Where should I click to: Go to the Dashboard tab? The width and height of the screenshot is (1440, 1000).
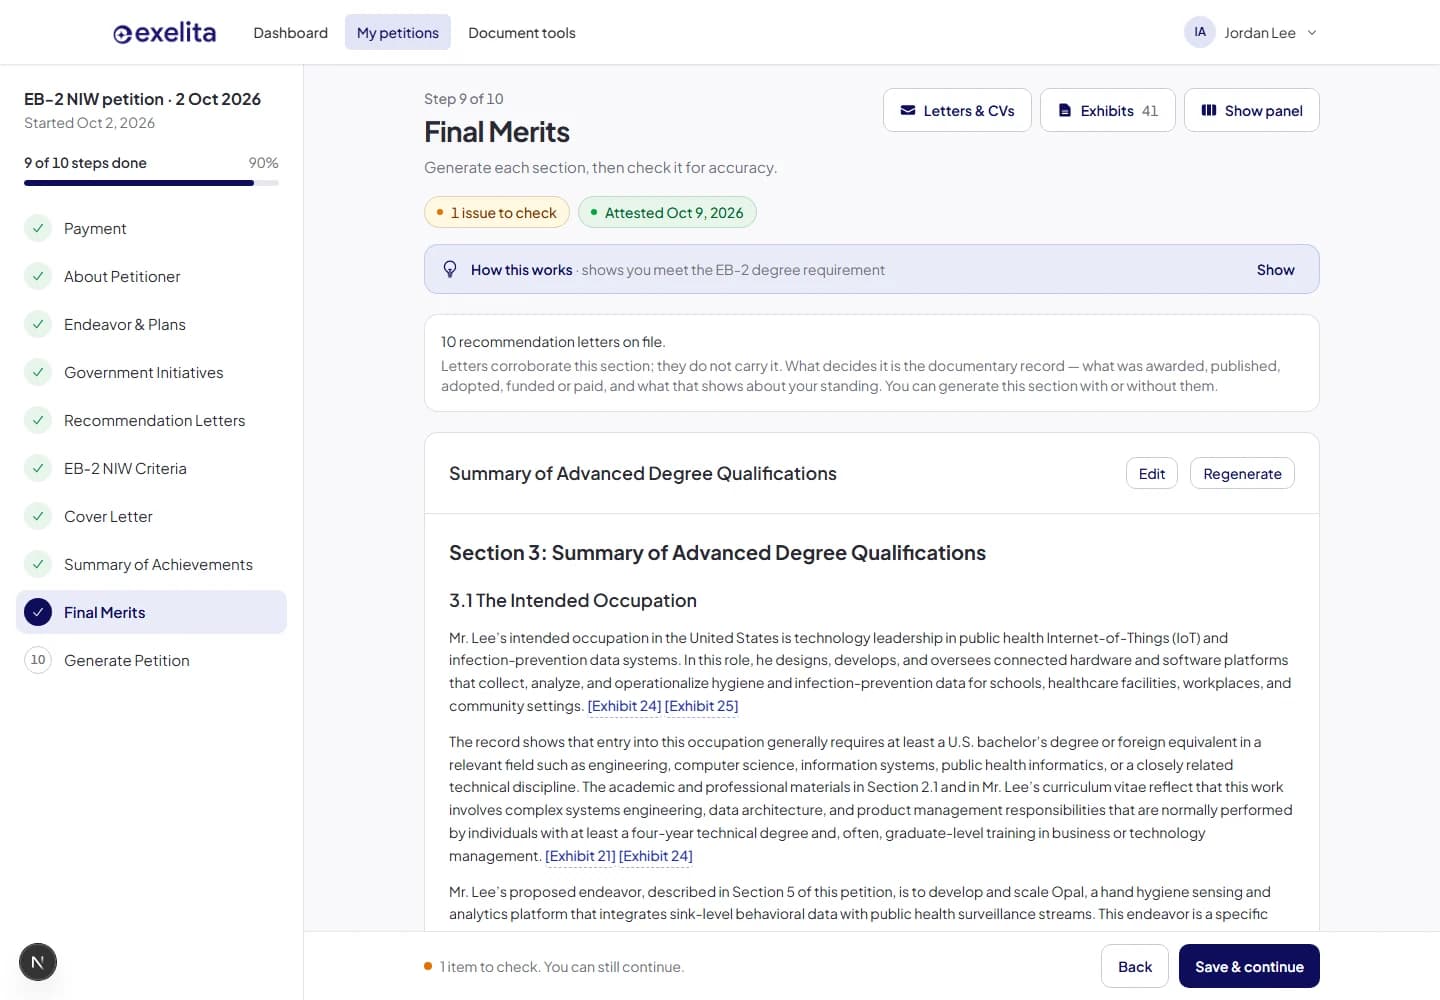point(290,33)
